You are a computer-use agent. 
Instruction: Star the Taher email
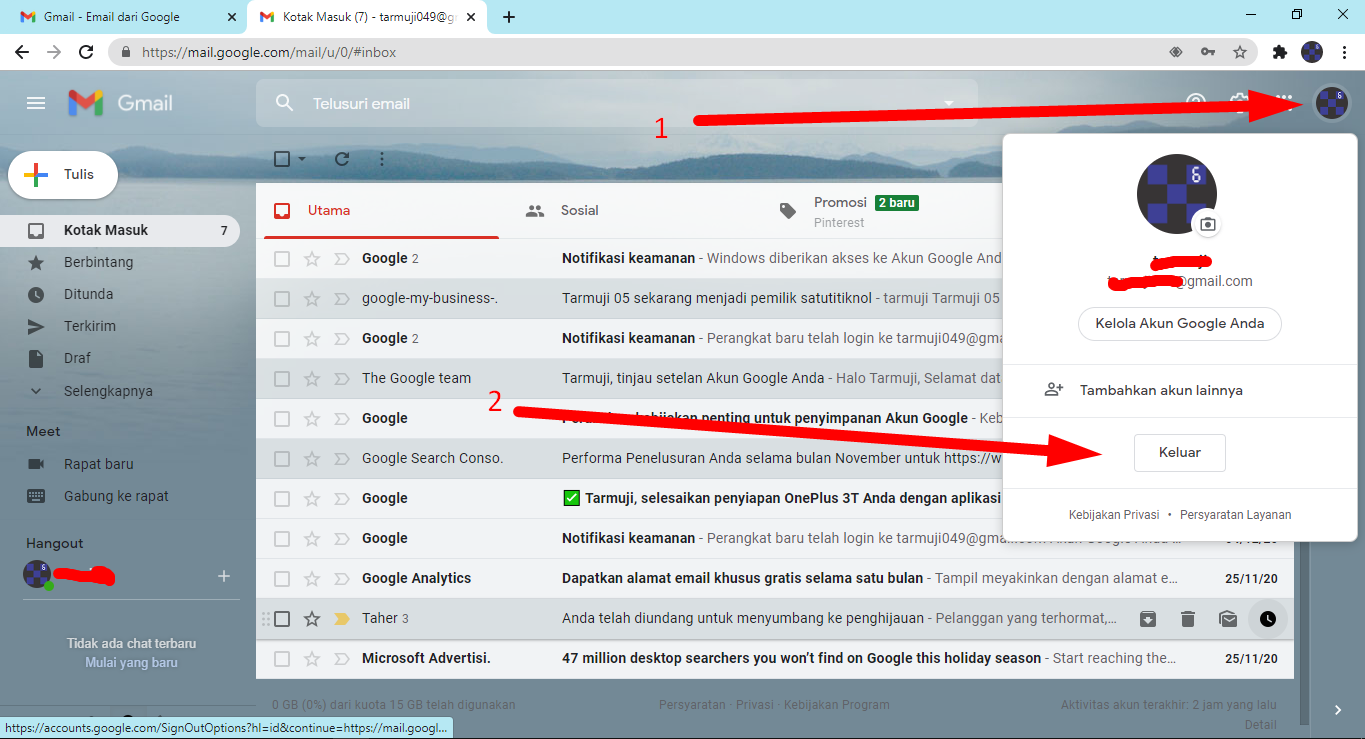312,619
